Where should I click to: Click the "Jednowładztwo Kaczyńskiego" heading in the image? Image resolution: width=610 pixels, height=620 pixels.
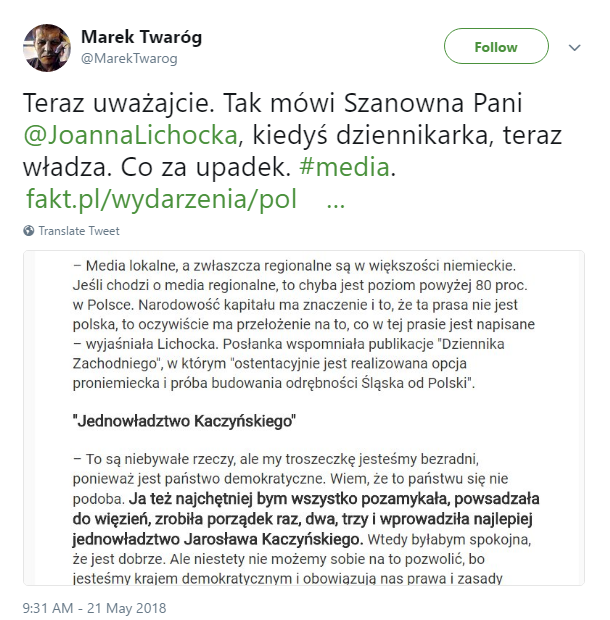[x=184, y=421]
